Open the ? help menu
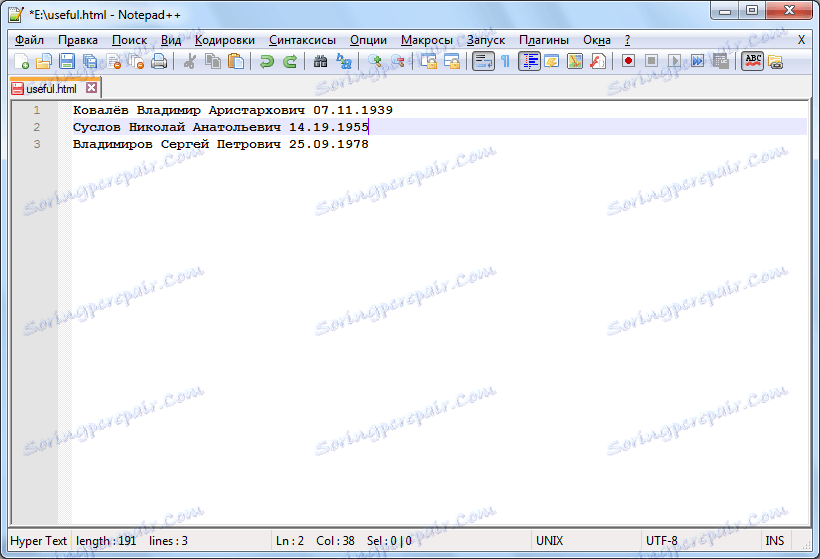The height and width of the screenshot is (559, 820). point(627,40)
